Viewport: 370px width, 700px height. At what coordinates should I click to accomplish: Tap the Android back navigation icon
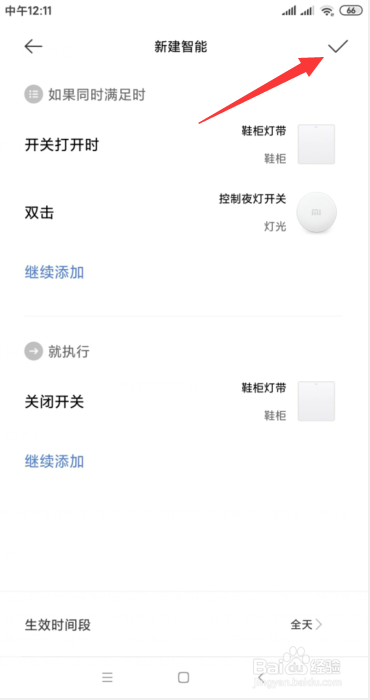point(261,678)
